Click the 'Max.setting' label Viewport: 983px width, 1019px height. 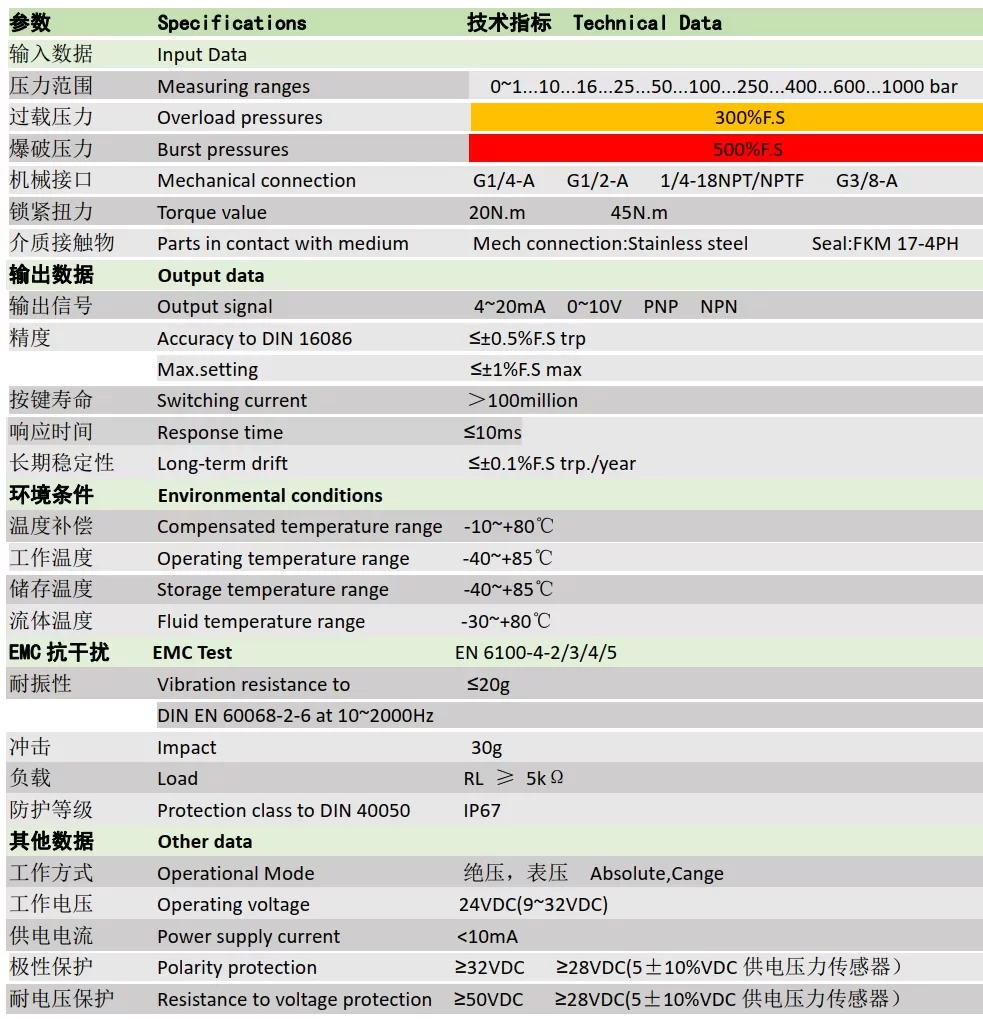(x=207, y=370)
